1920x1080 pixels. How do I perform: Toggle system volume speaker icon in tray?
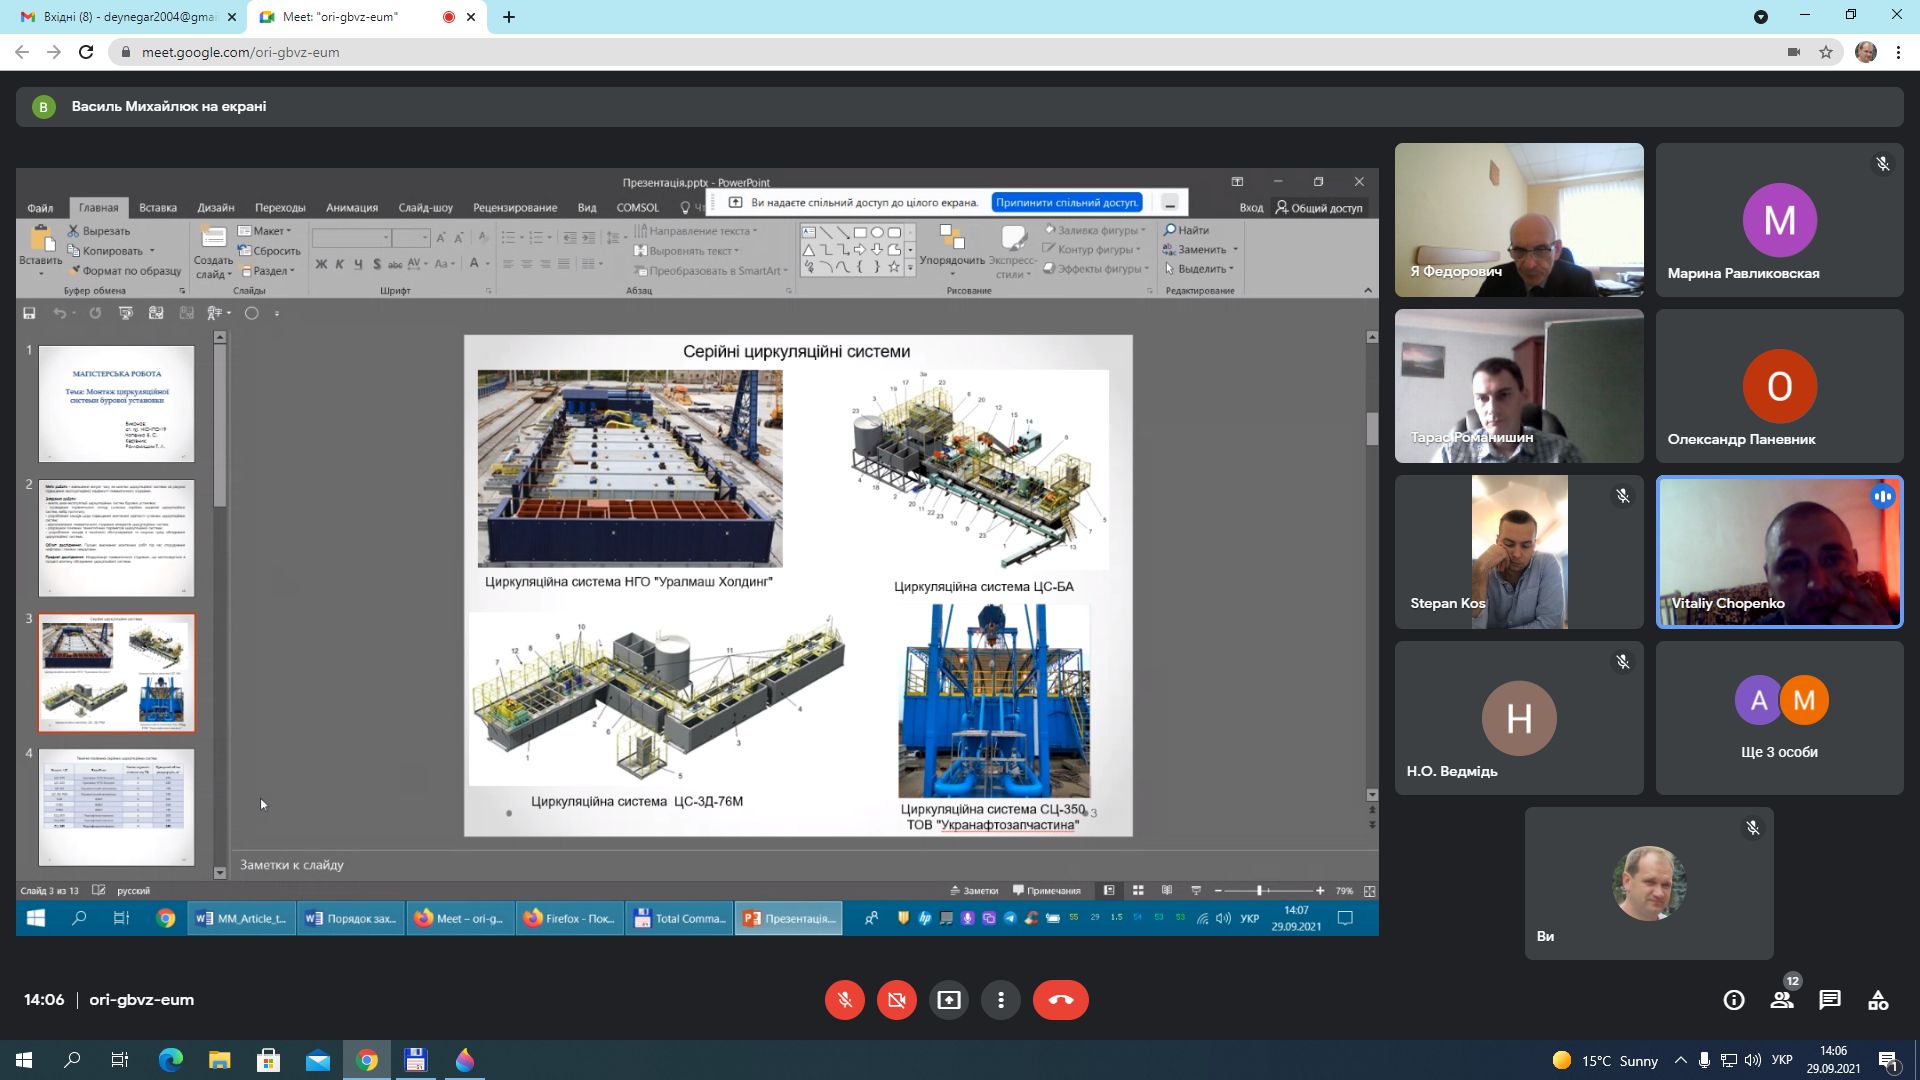point(1752,1060)
